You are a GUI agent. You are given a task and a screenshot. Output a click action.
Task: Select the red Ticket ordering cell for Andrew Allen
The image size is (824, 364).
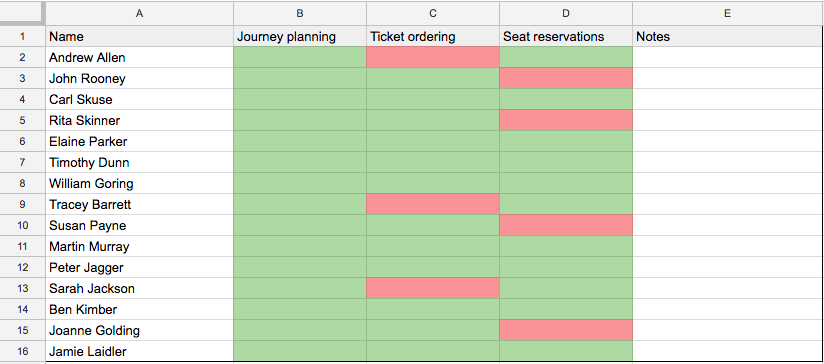(x=433, y=57)
